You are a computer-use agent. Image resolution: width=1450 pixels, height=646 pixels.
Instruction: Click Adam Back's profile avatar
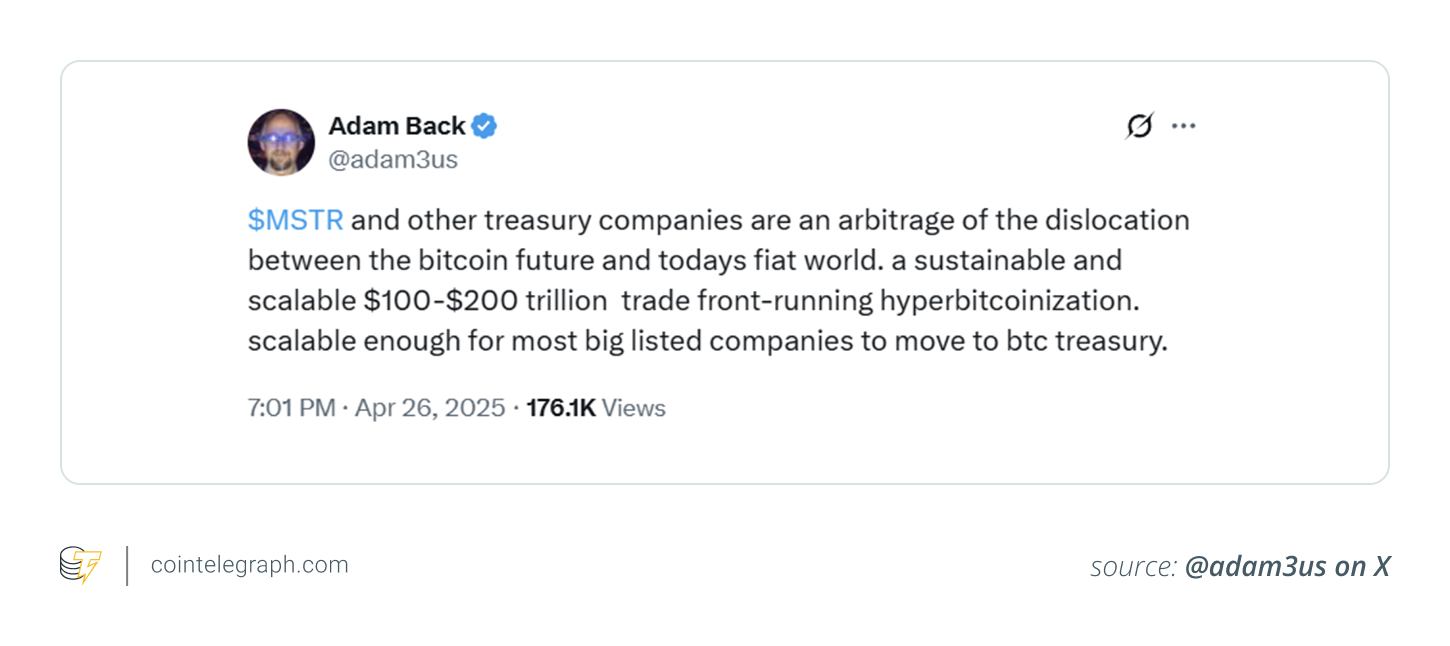click(x=281, y=142)
